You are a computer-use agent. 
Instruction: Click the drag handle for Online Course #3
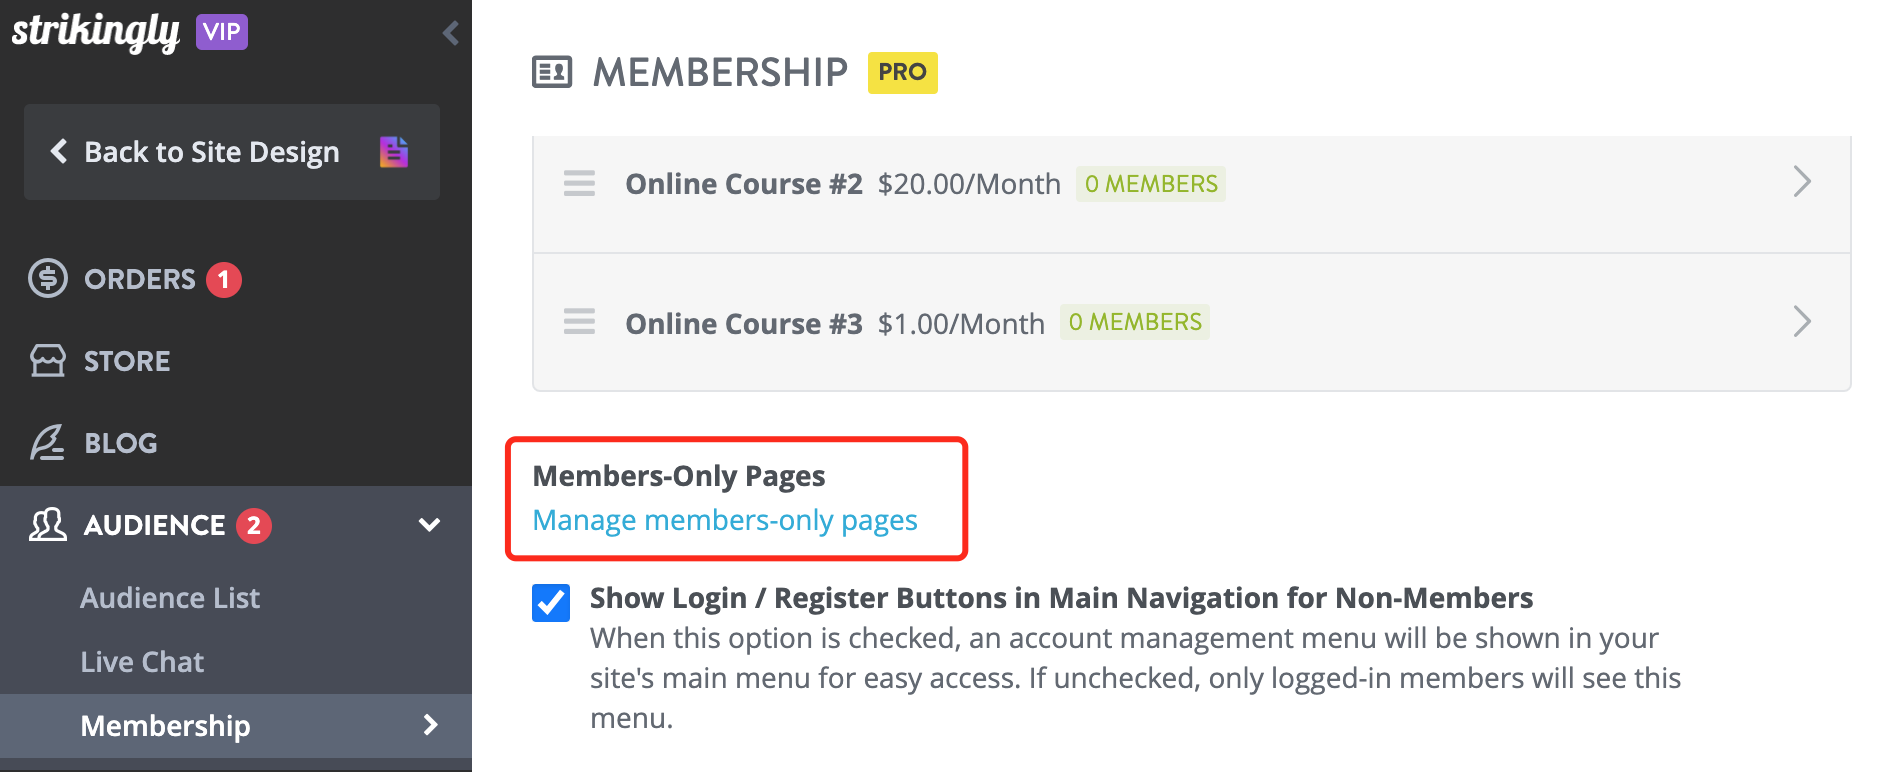[x=579, y=322]
